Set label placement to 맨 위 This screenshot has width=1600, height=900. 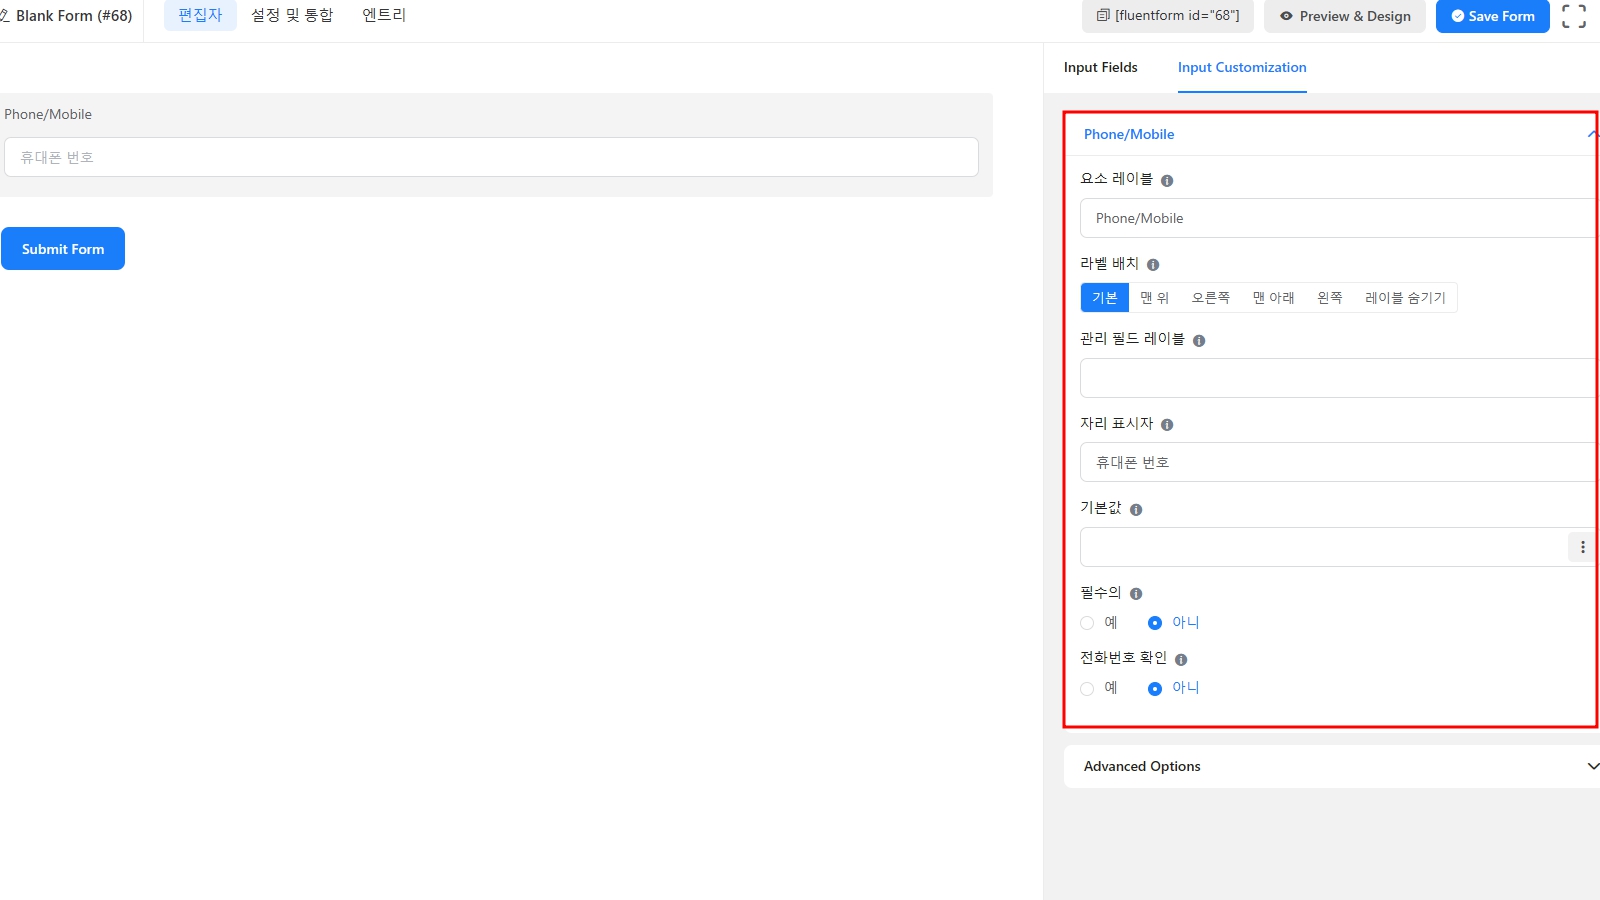(1154, 298)
